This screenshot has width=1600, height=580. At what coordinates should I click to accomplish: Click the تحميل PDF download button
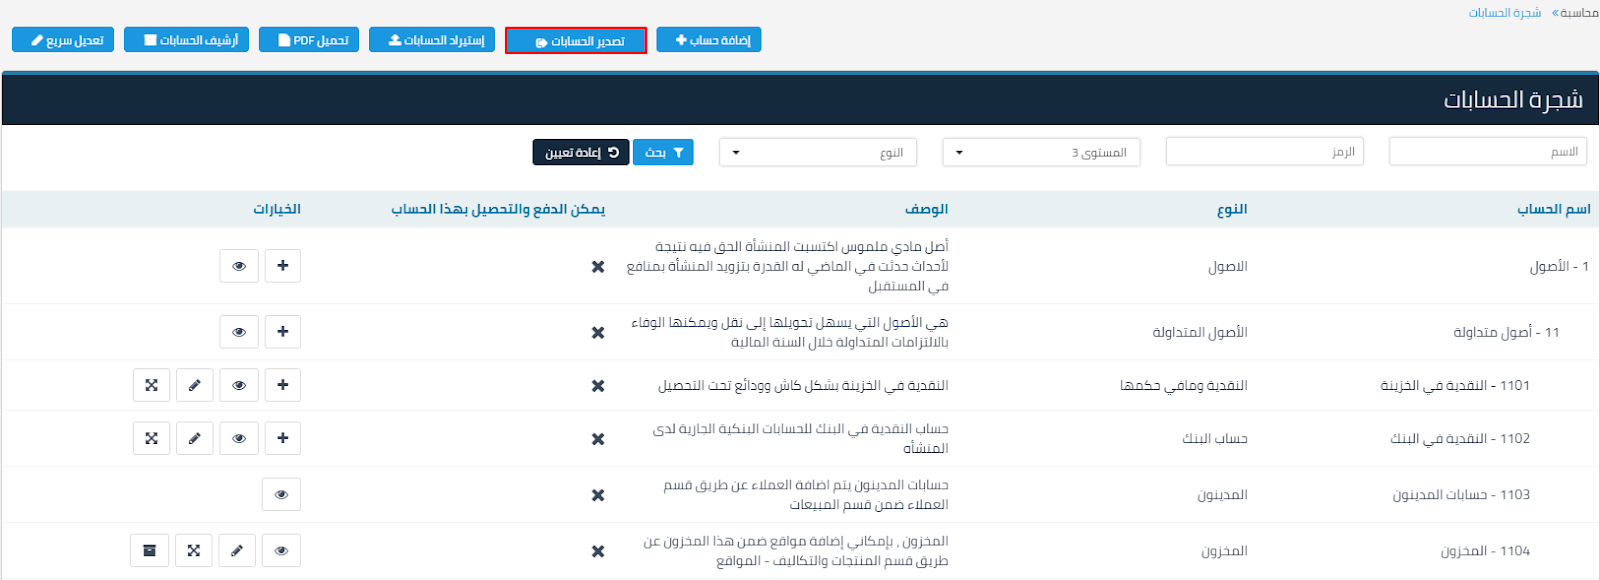309,40
